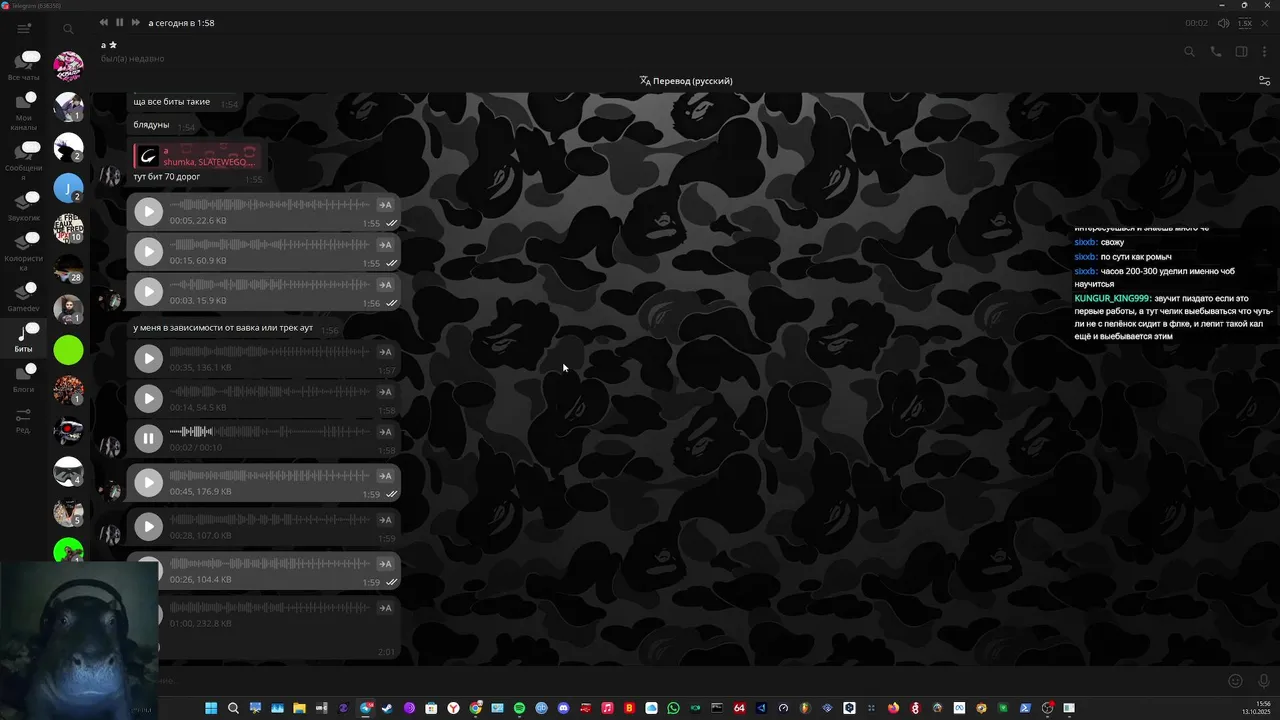Screen dimensions: 1280x720
Task: Open the reply preview shumka, SLATEWEGO
Action: pyautogui.click(x=196, y=156)
